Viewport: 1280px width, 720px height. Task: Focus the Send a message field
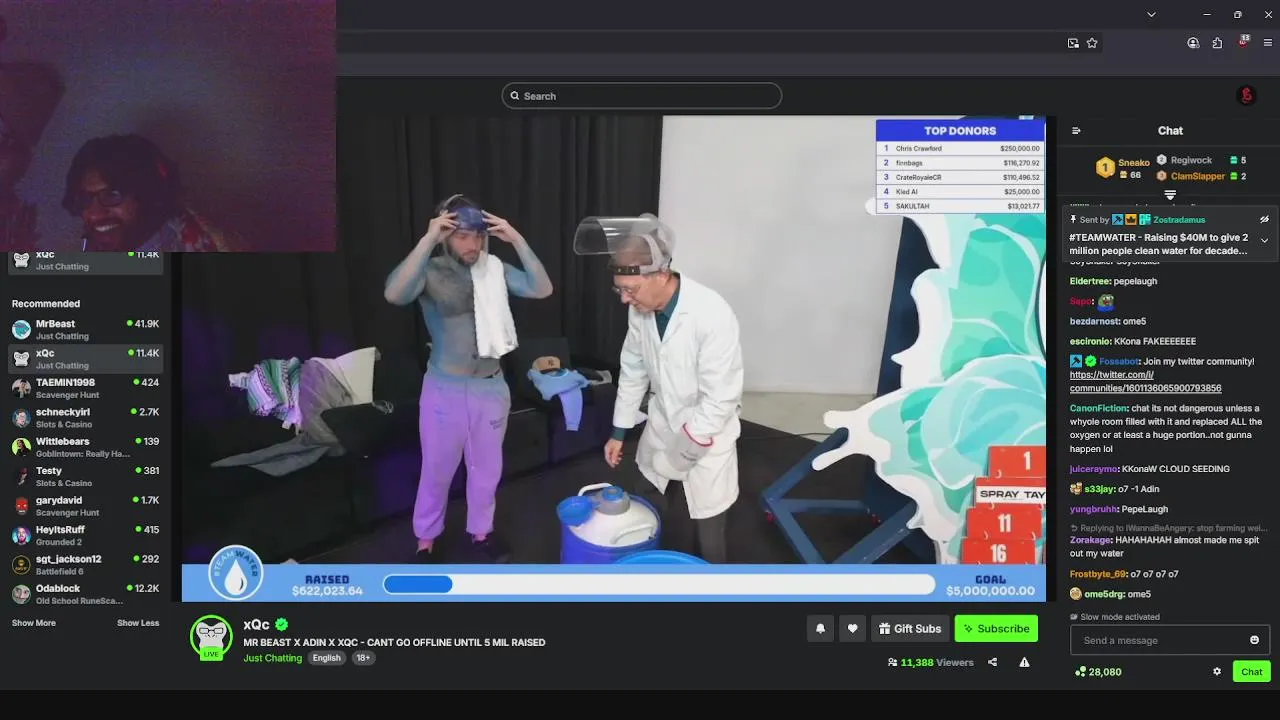1170,640
